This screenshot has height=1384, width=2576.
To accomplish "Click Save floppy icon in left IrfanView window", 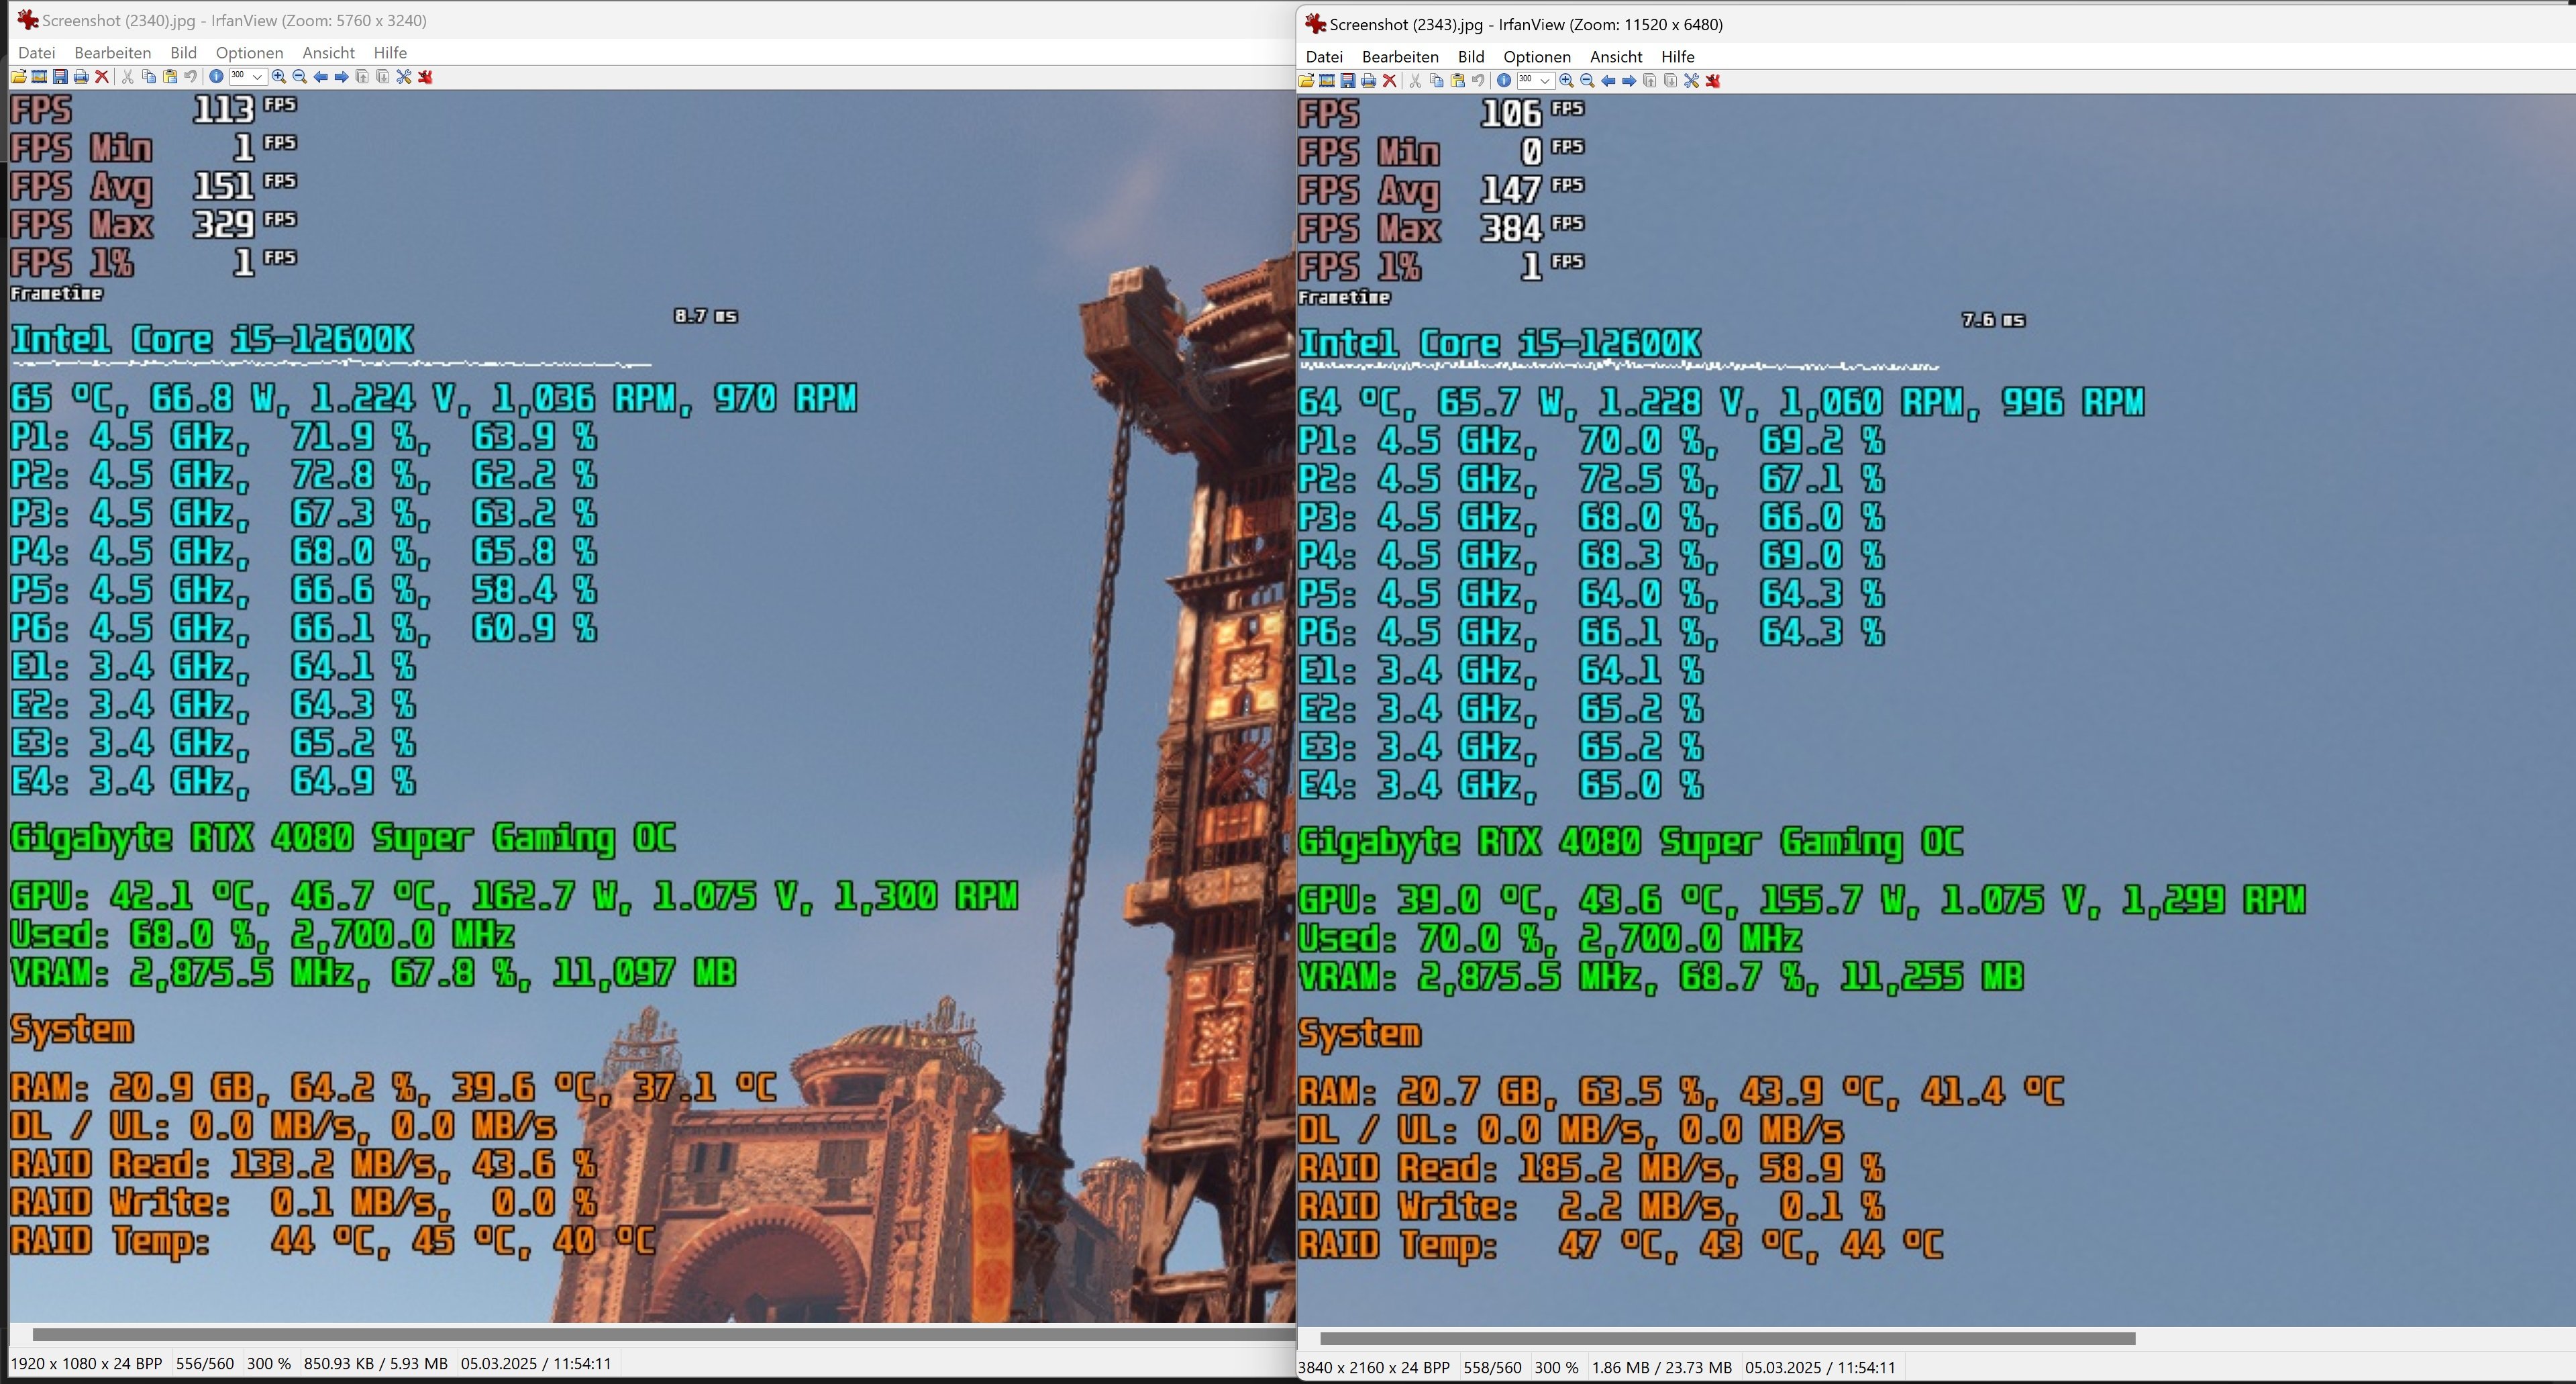I will point(60,77).
